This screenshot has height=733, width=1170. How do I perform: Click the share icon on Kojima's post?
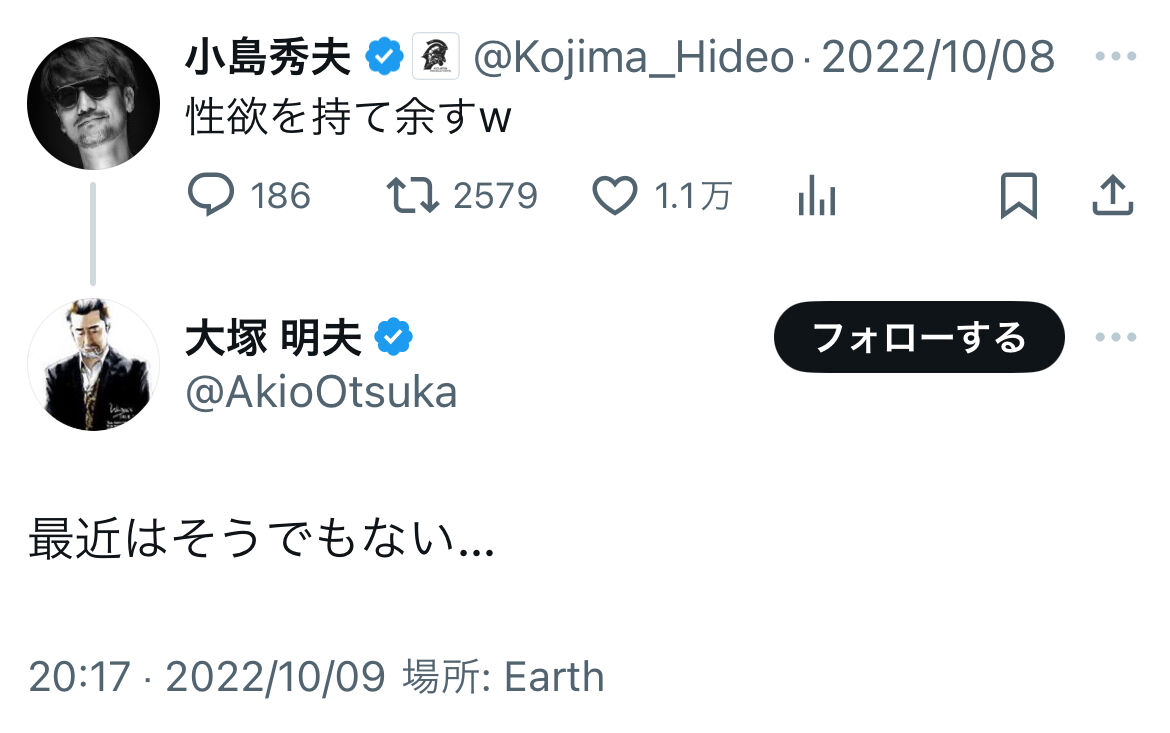[x=1112, y=196]
